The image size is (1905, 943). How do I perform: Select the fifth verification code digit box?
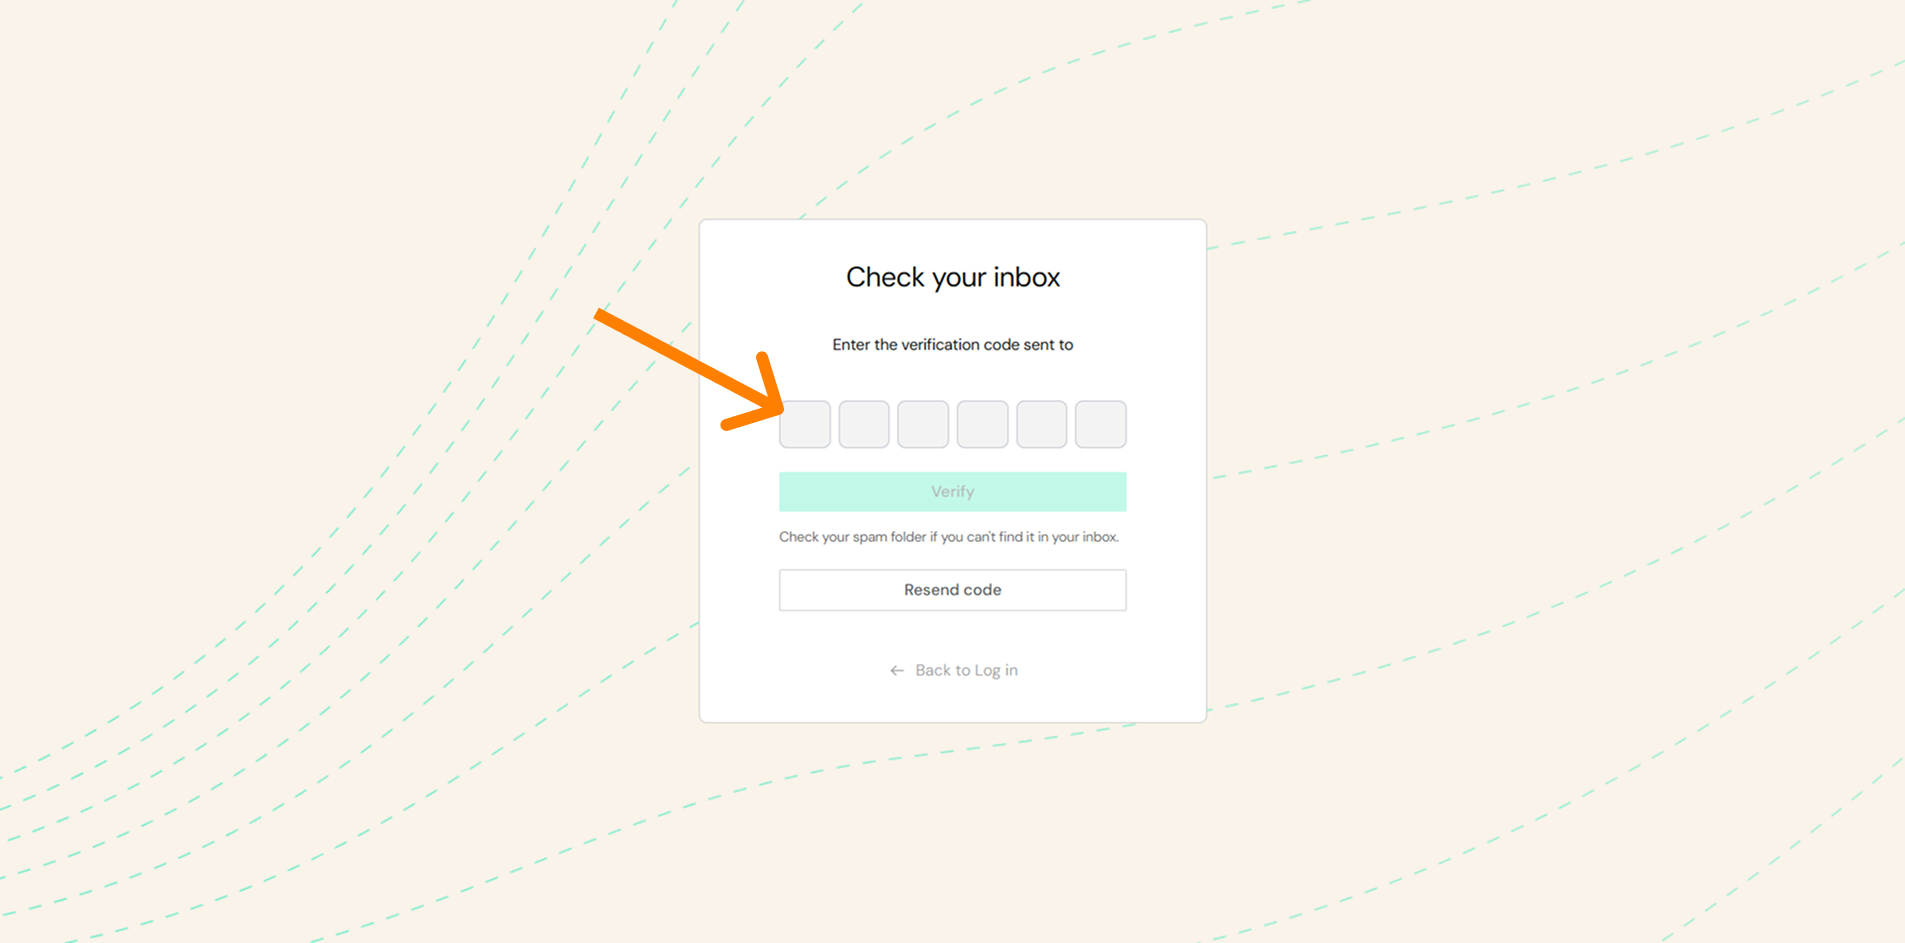coord(1041,424)
